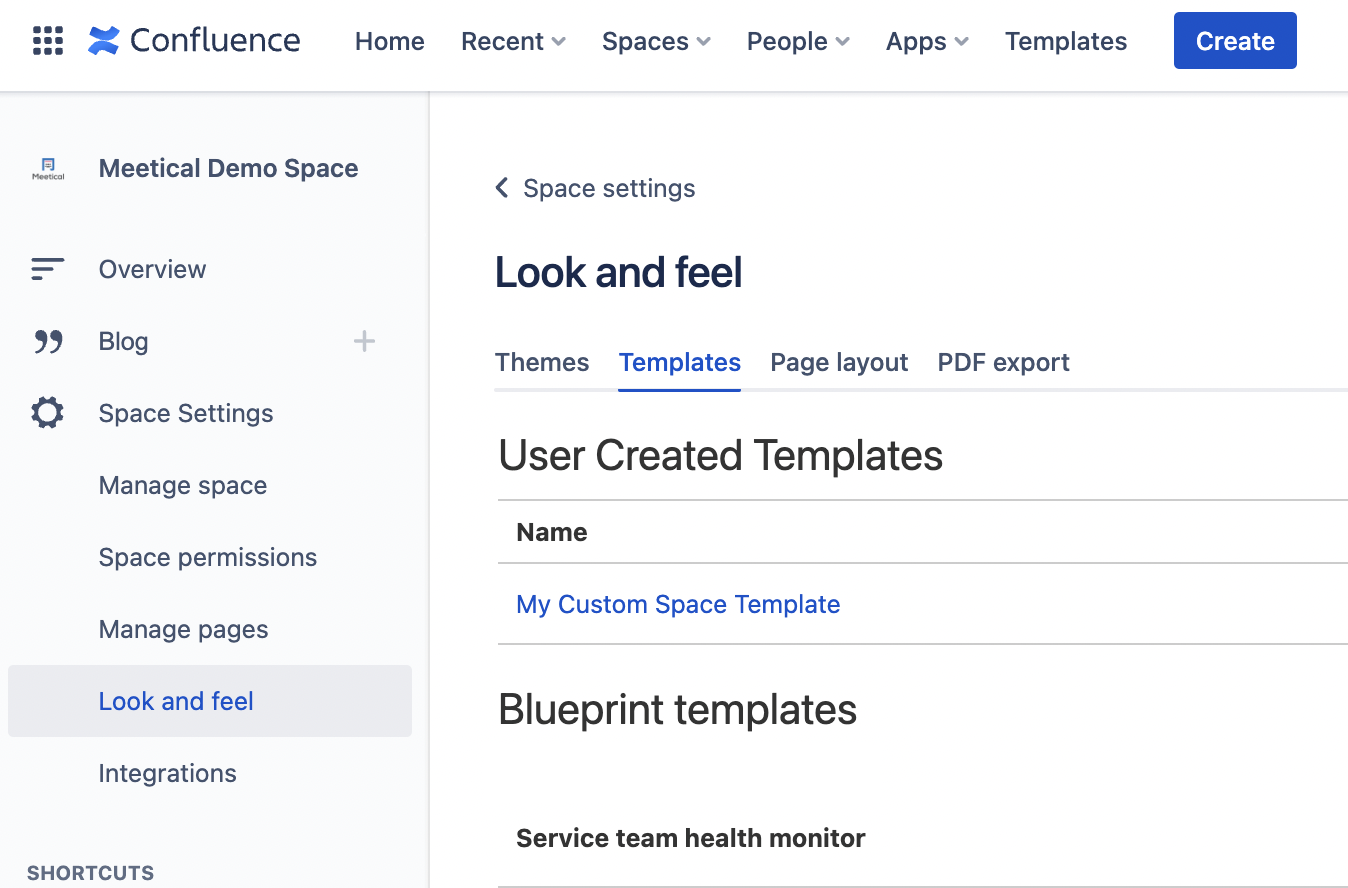Open the Spaces dropdown menu

pos(656,41)
